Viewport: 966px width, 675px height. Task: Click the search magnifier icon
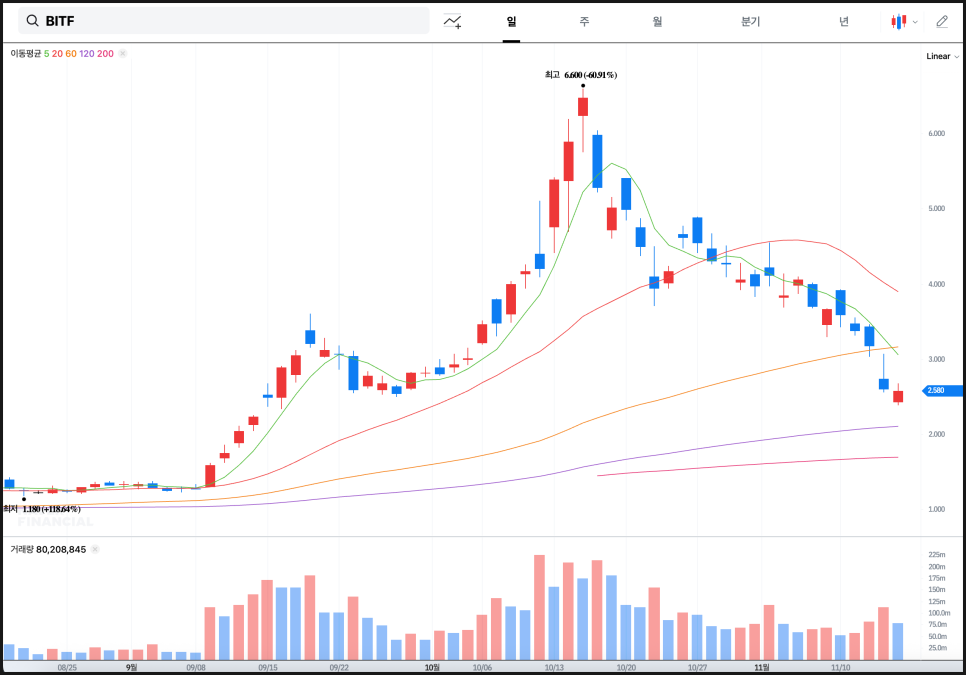[x=32, y=21]
